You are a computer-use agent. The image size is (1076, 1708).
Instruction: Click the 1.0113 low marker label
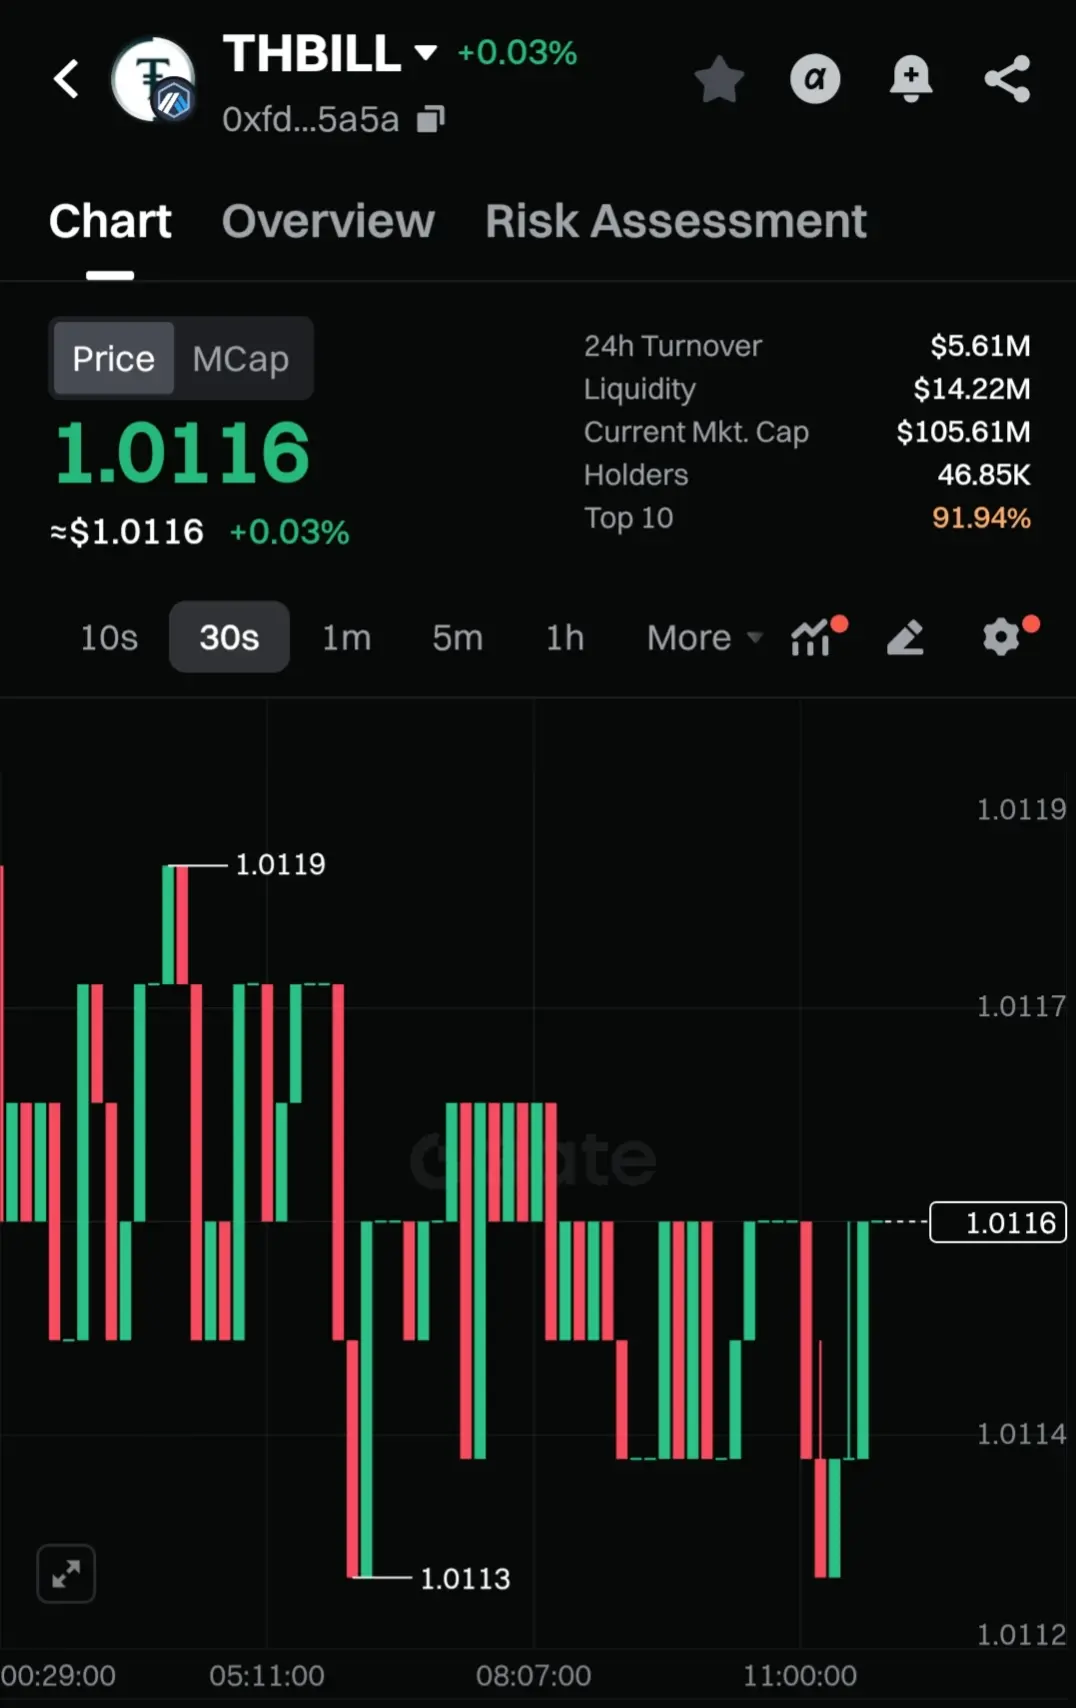(x=465, y=1578)
